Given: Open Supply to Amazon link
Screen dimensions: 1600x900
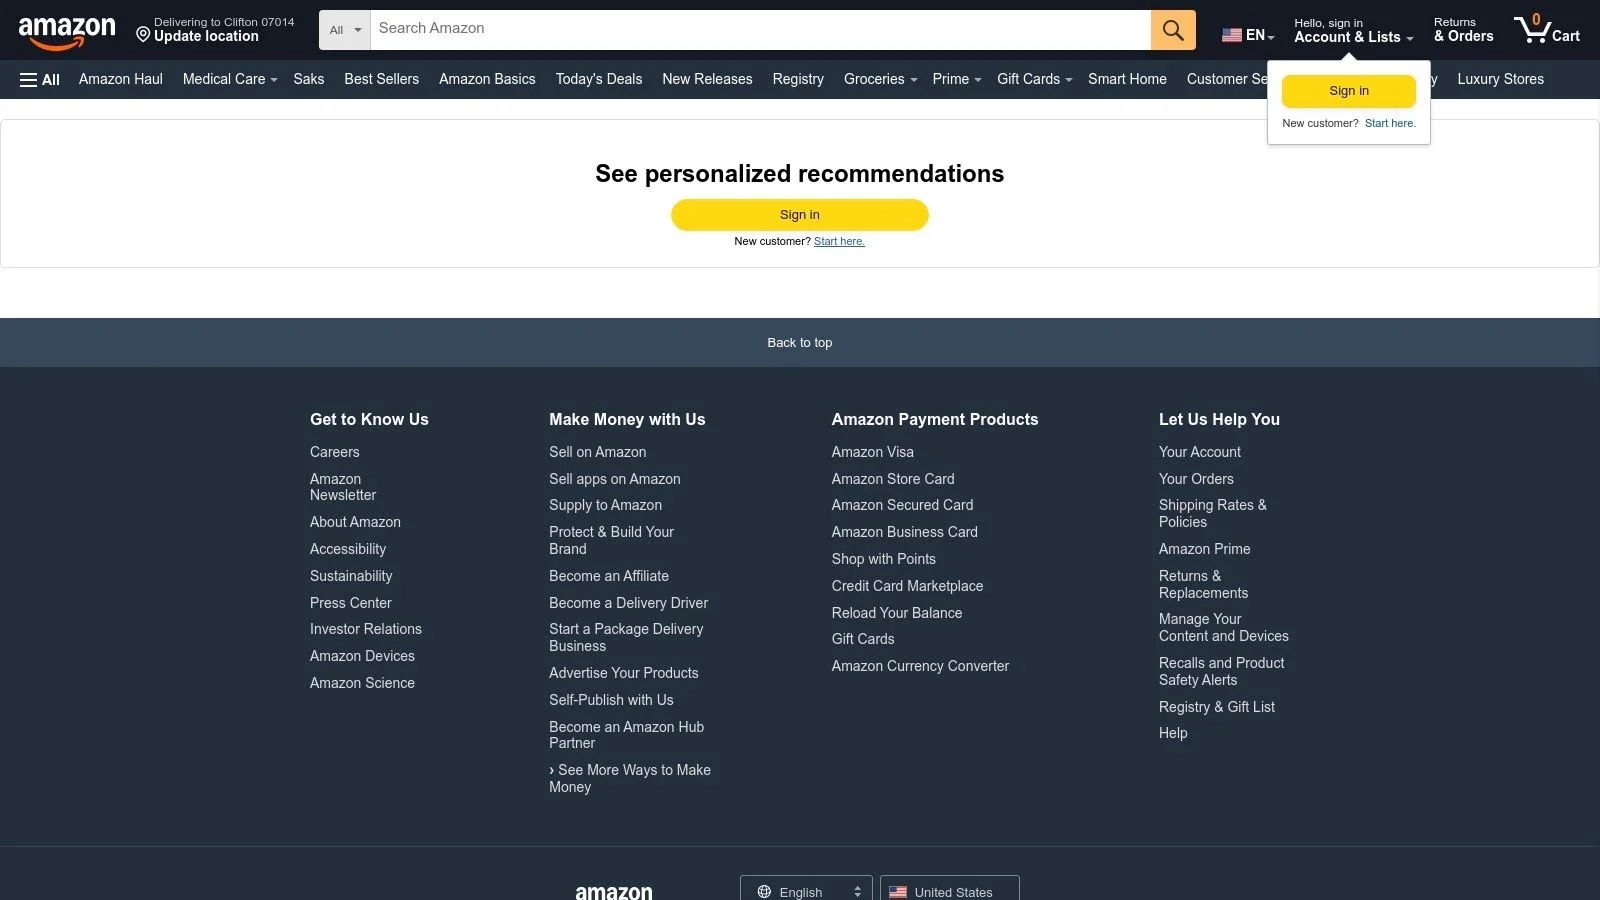Looking at the screenshot, I should pos(605,505).
